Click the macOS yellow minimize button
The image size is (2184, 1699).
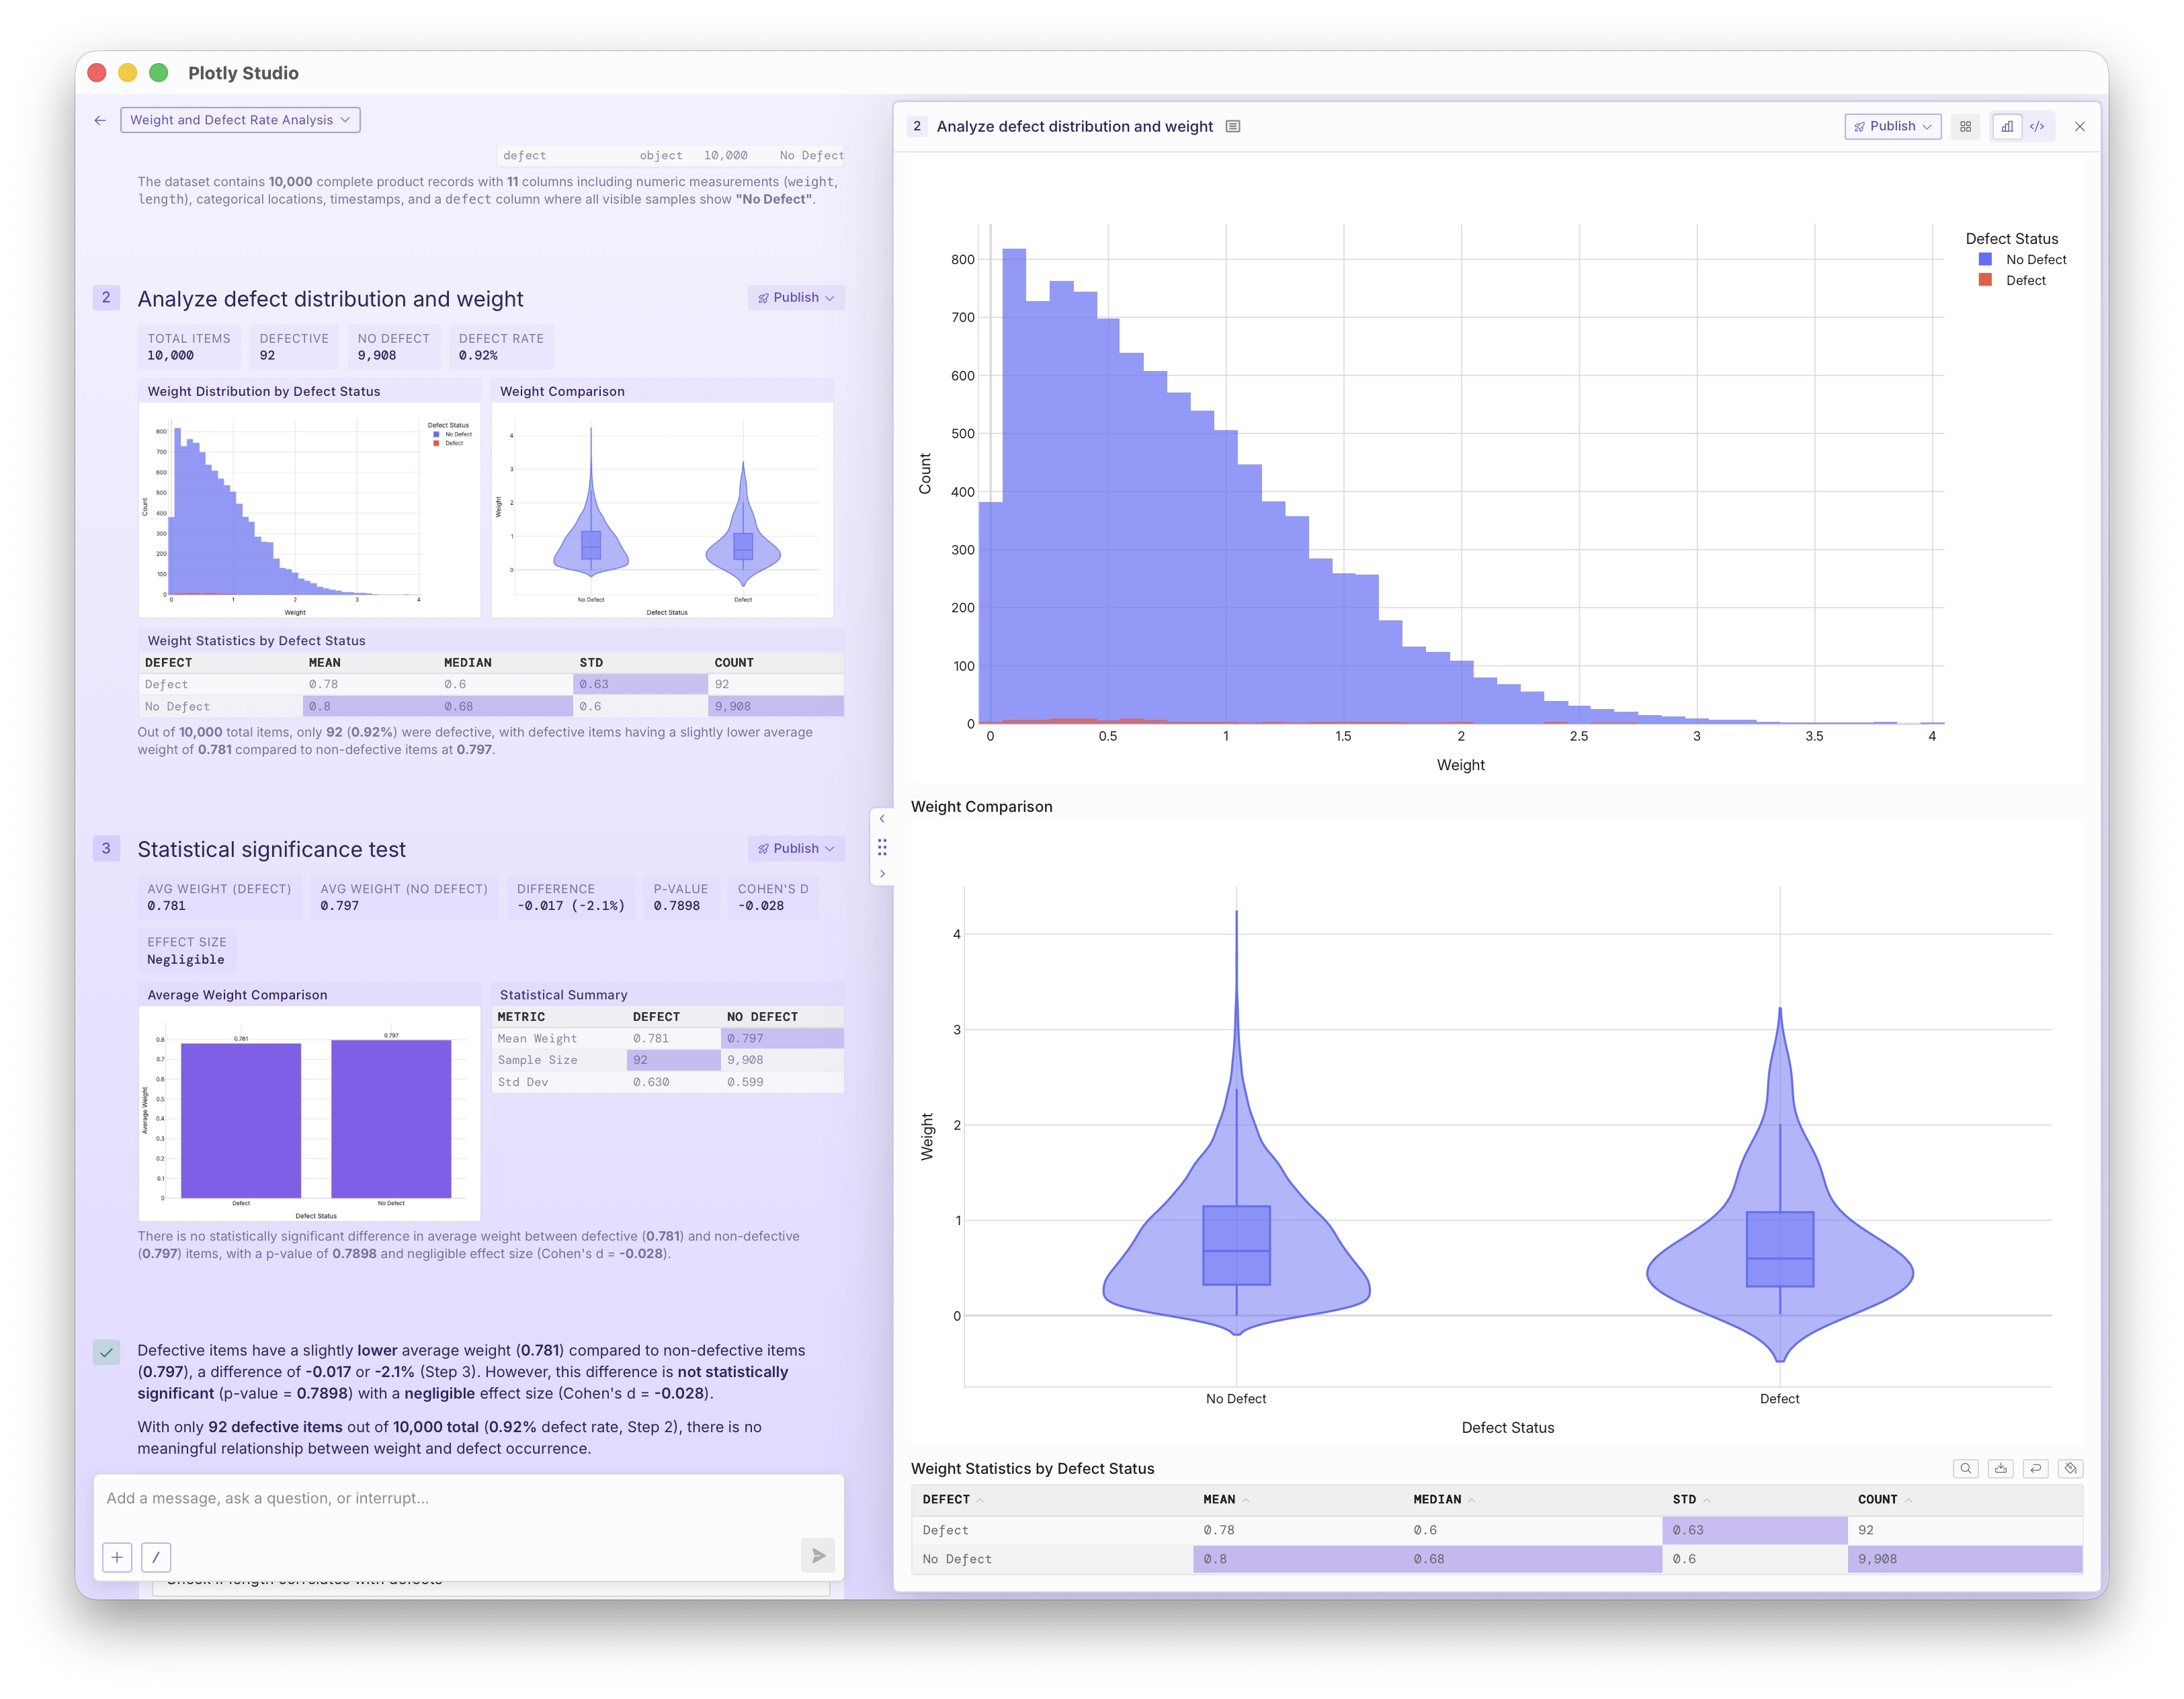click(x=127, y=73)
